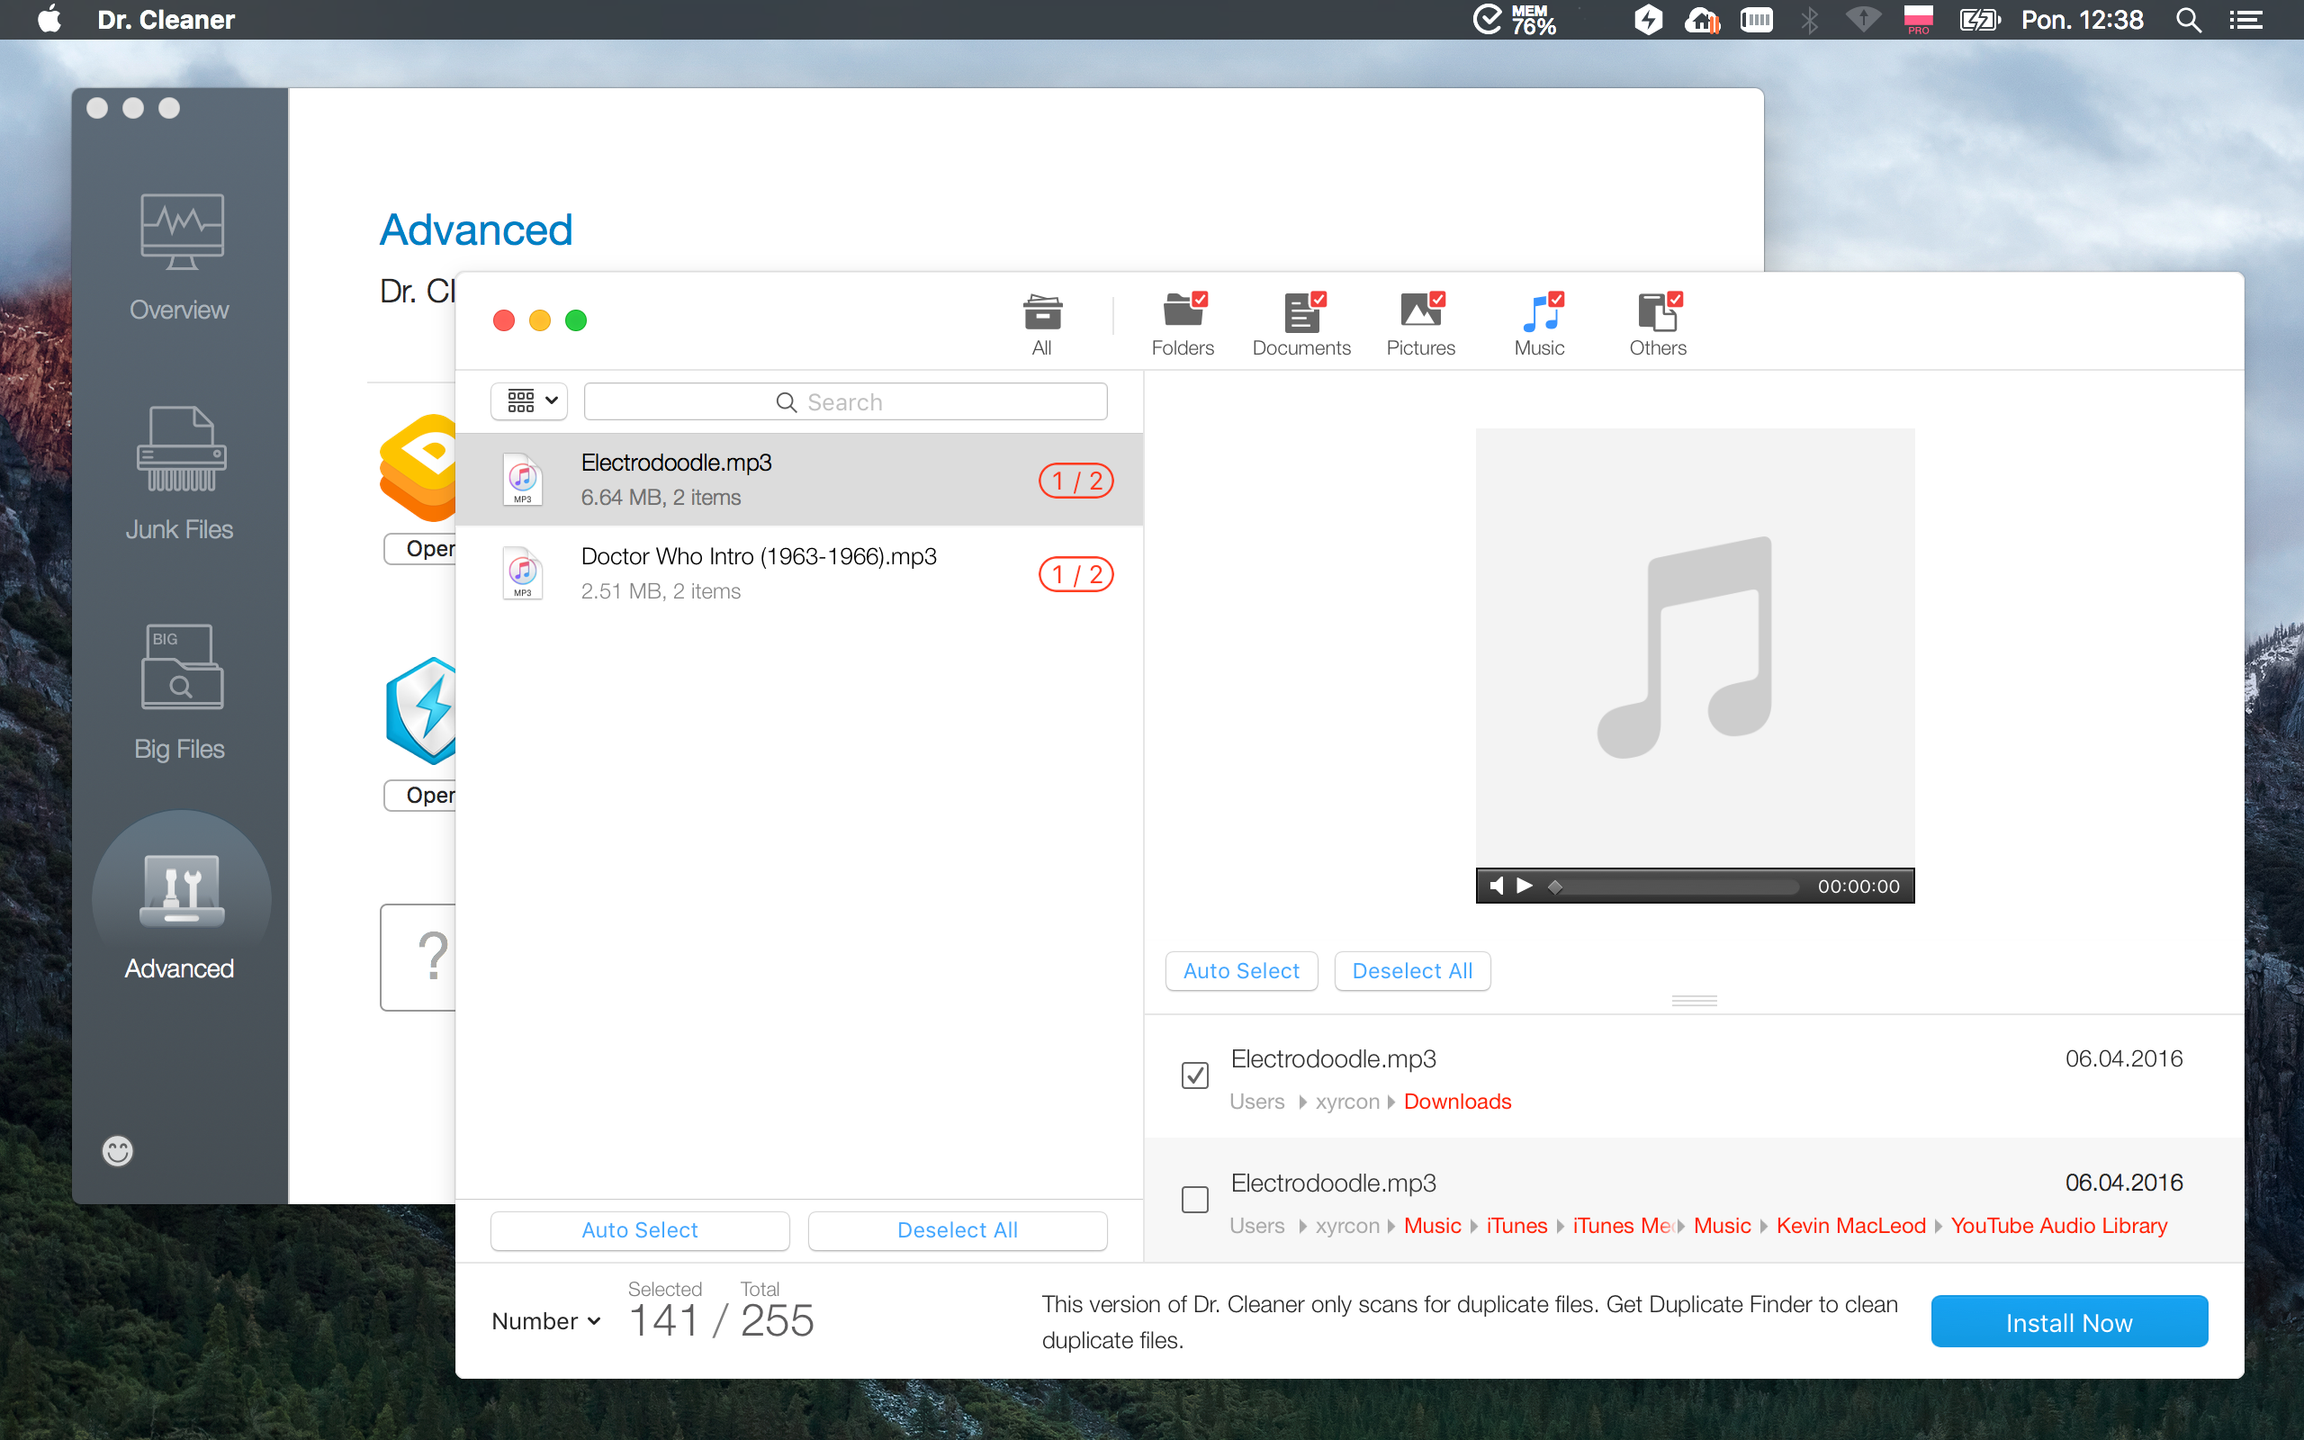Screen dimensions: 2304x1440
Task: Click the first Open button in Advanced
Action: click(421, 548)
